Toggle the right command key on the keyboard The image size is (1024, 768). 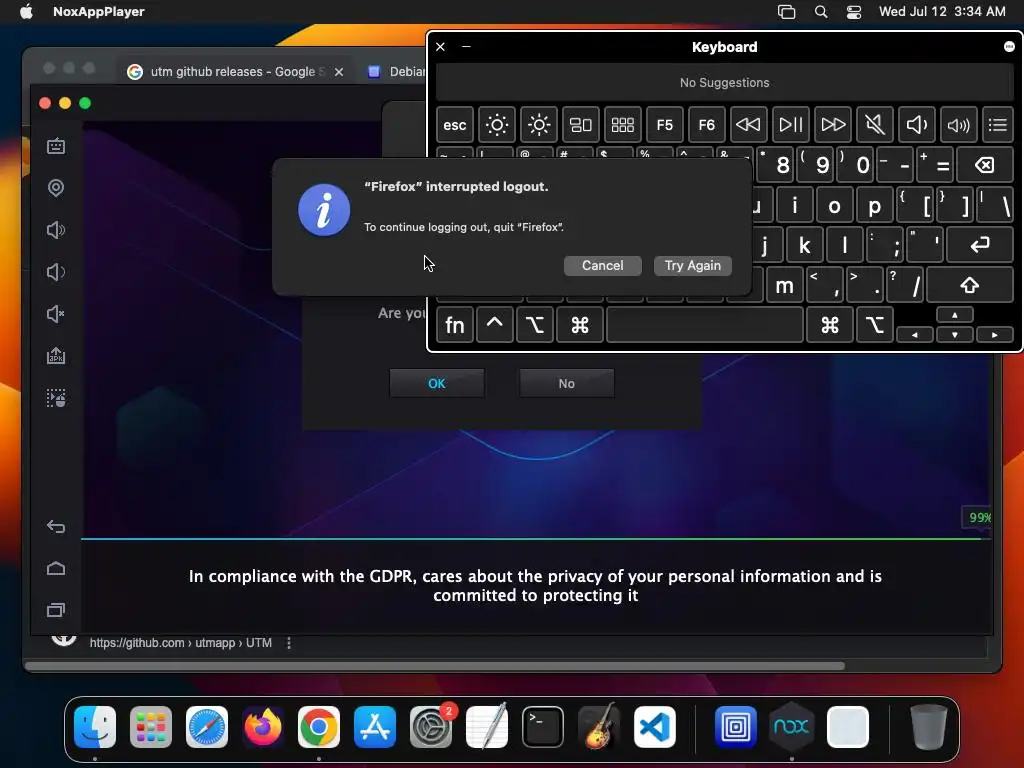tap(829, 325)
